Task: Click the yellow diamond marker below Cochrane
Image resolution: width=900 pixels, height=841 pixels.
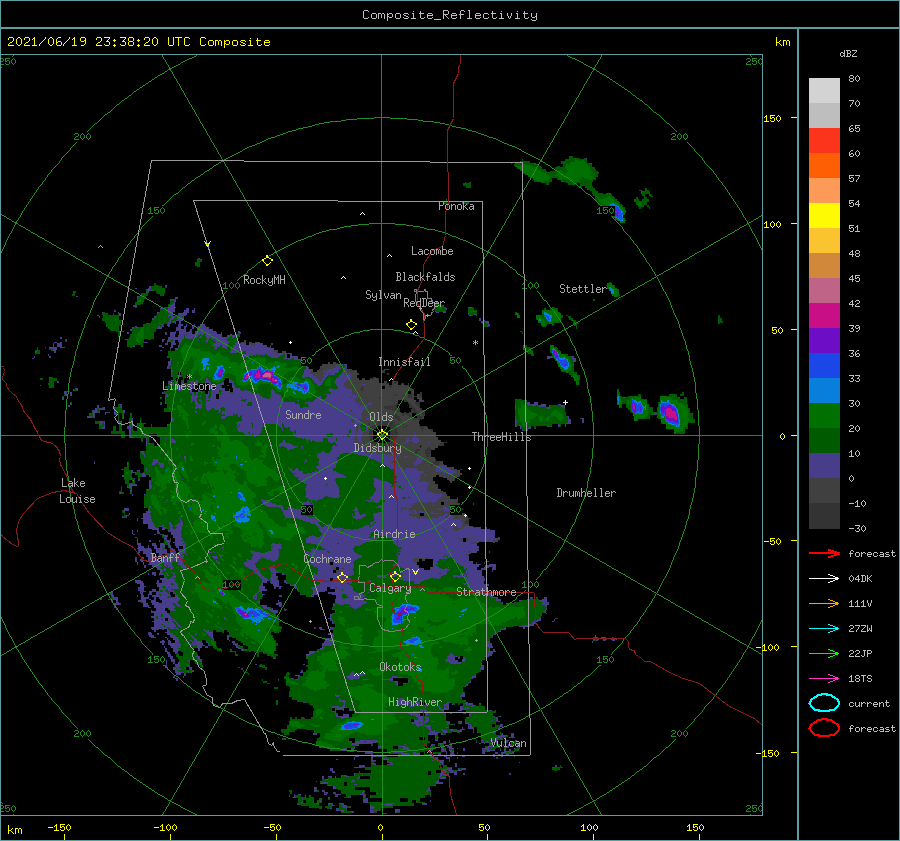Action: (342, 578)
